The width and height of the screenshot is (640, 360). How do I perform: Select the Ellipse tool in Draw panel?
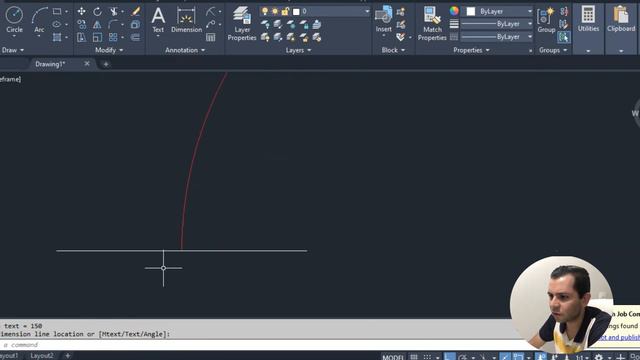coord(57,24)
